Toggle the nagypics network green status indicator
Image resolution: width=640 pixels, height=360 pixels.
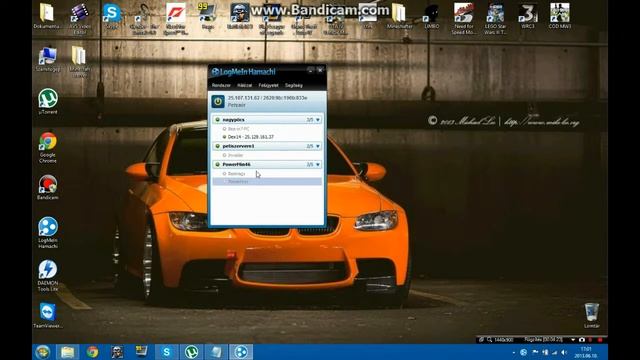(218, 120)
